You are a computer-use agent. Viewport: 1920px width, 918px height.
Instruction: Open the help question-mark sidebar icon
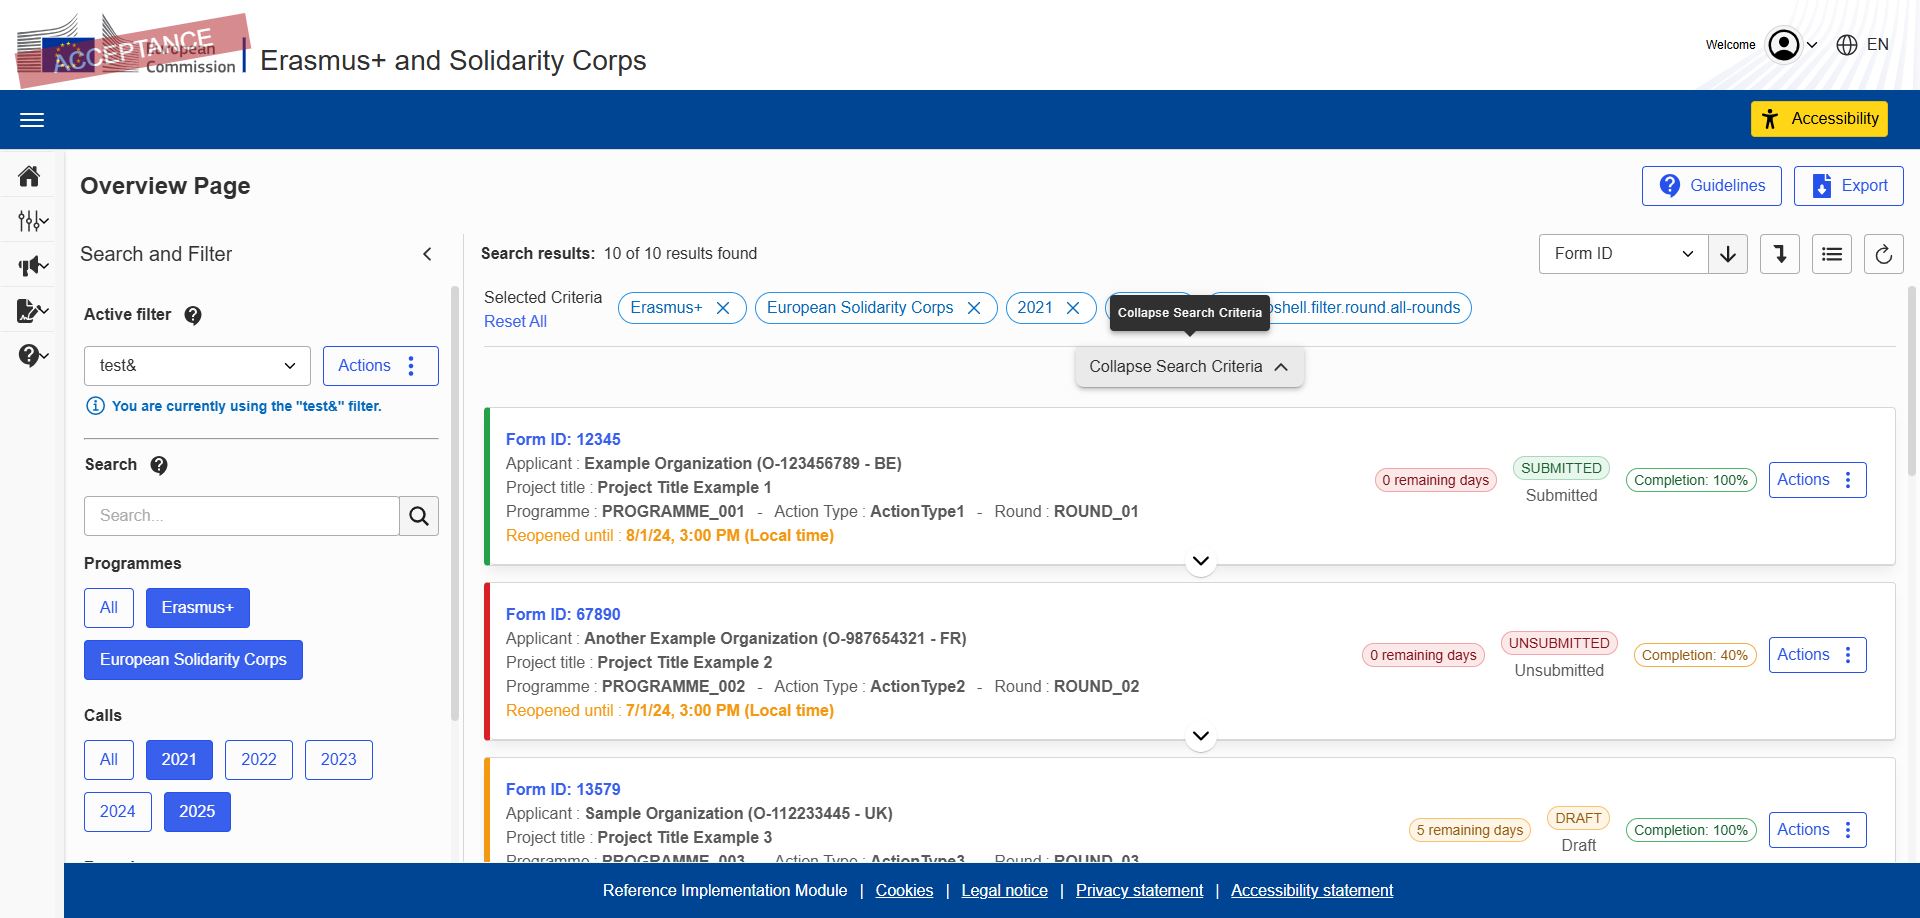tap(32, 355)
